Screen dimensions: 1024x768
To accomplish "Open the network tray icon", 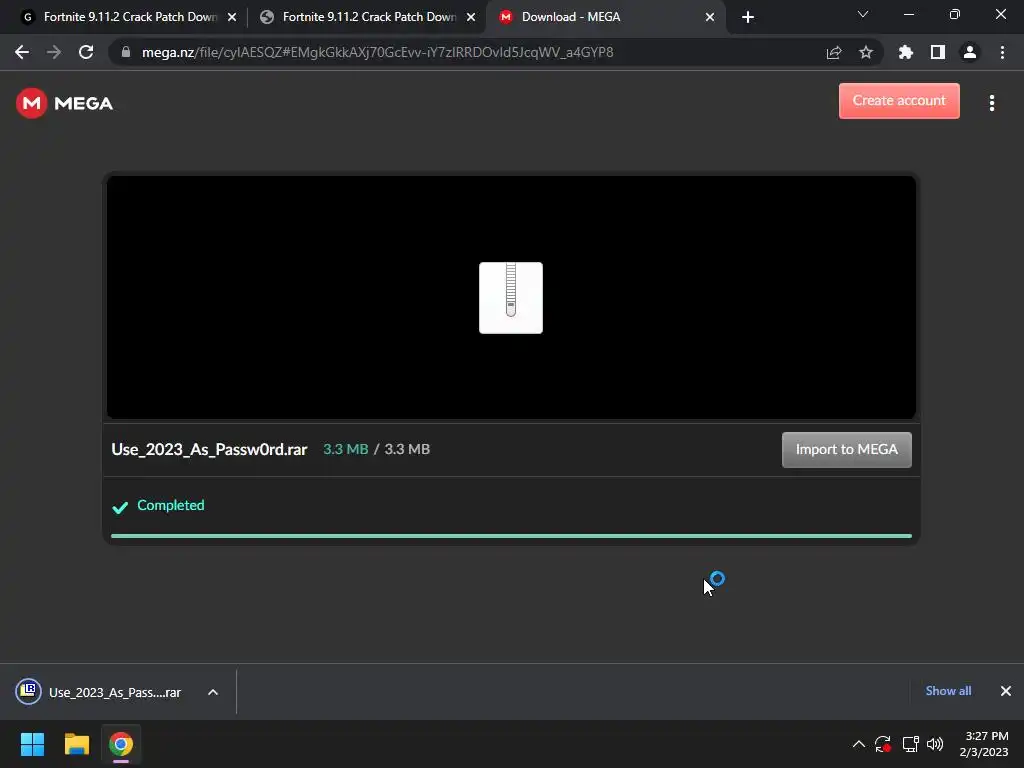I will pos(910,744).
